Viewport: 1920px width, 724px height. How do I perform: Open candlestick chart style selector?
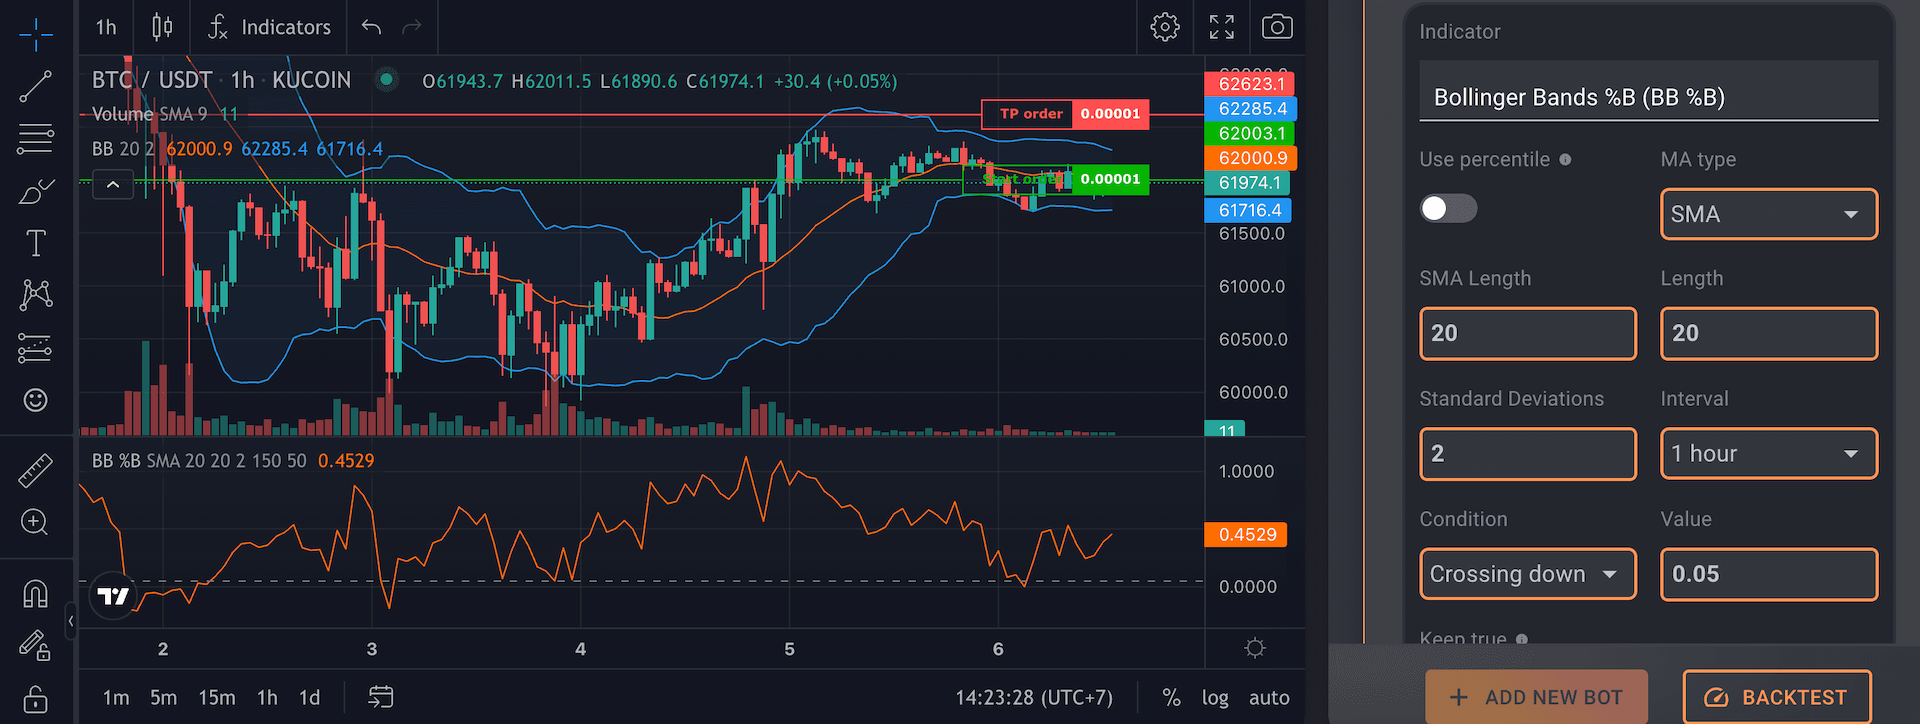[x=162, y=27]
